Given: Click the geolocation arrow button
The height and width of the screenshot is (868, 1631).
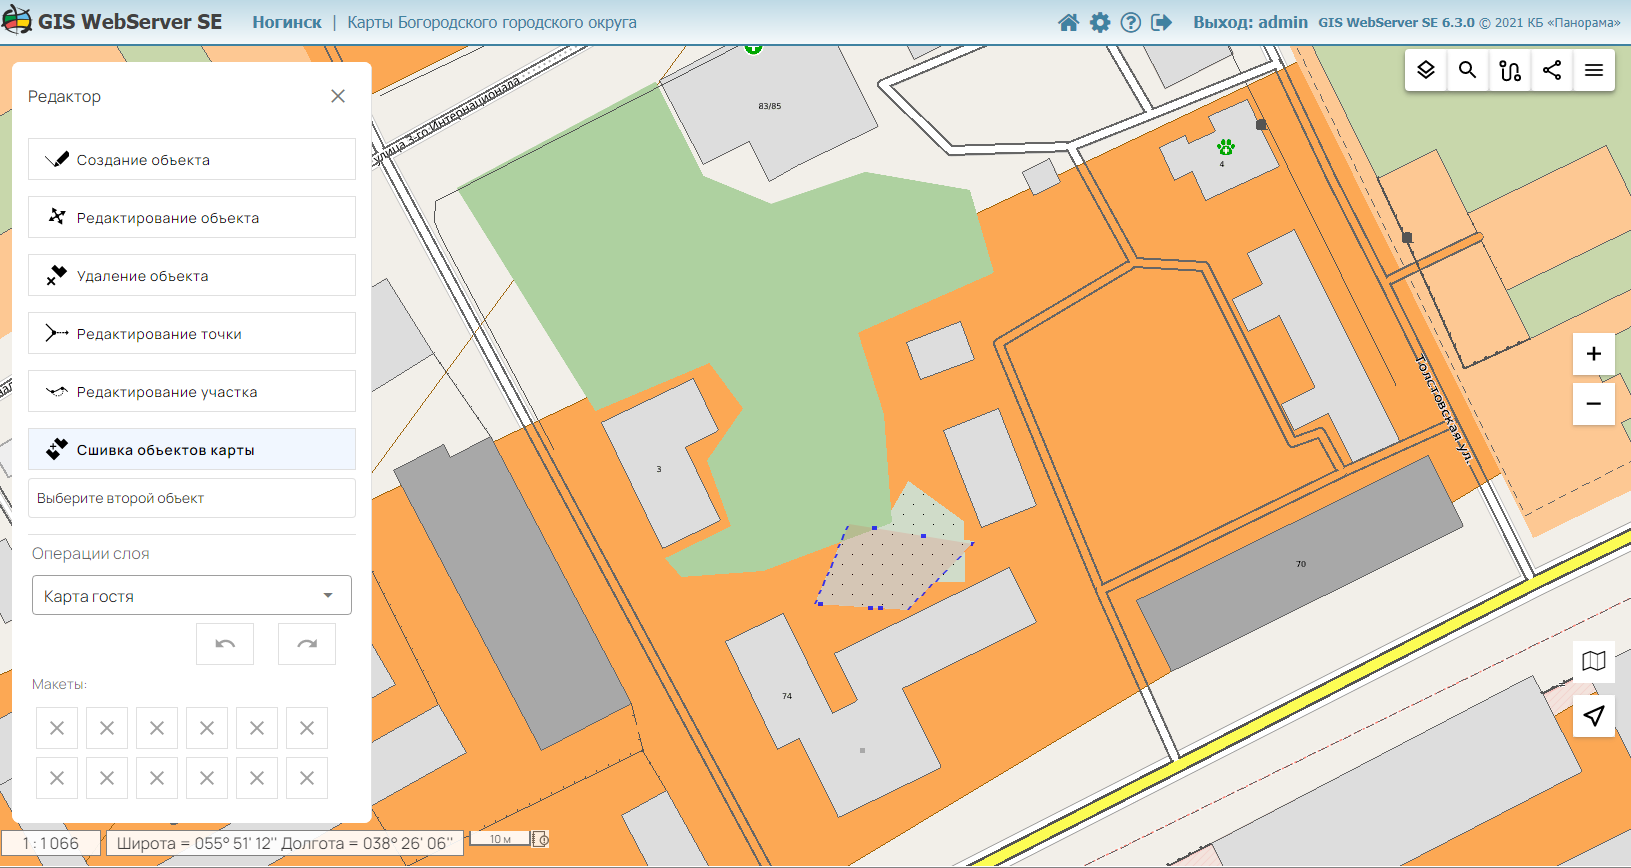Looking at the screenshot, I should pos(1594,715).
